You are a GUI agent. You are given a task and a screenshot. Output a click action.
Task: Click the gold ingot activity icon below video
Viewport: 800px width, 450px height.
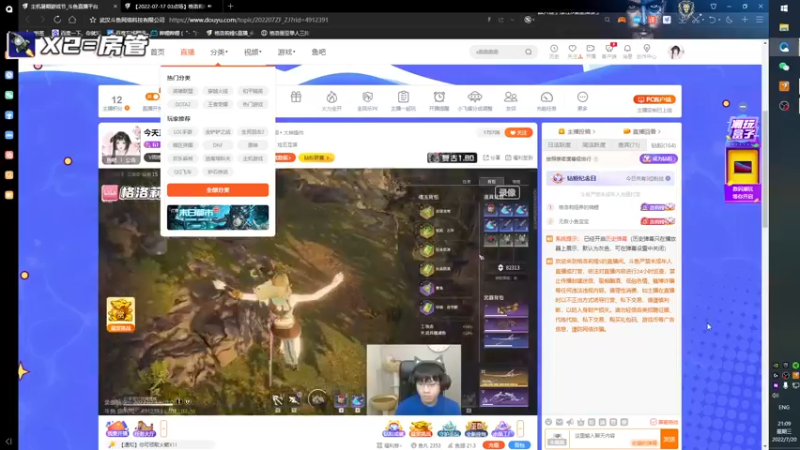pyautogui.click(x=421, y=429)
